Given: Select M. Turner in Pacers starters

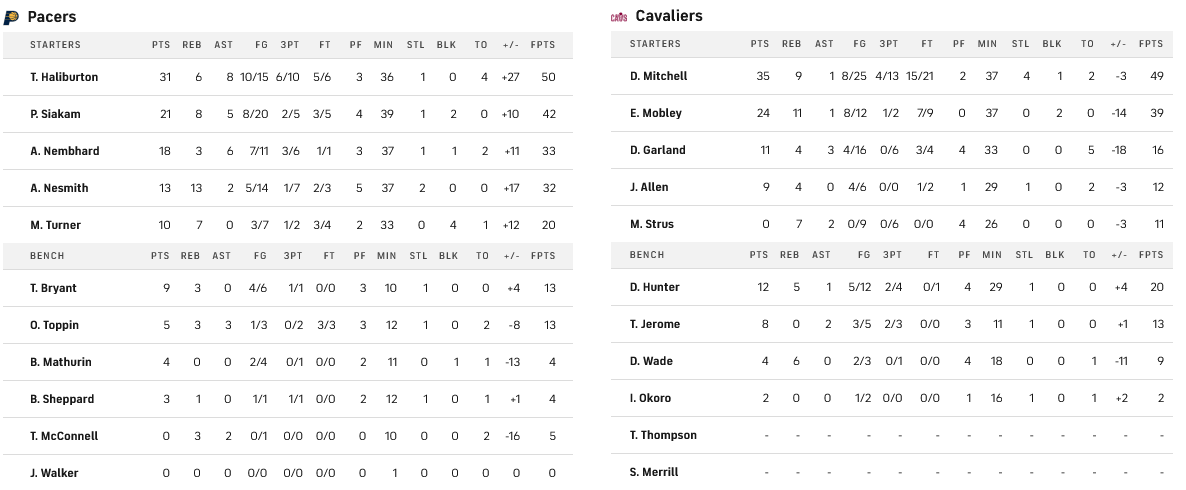Looking at the screenshot, I should [56, 225].
